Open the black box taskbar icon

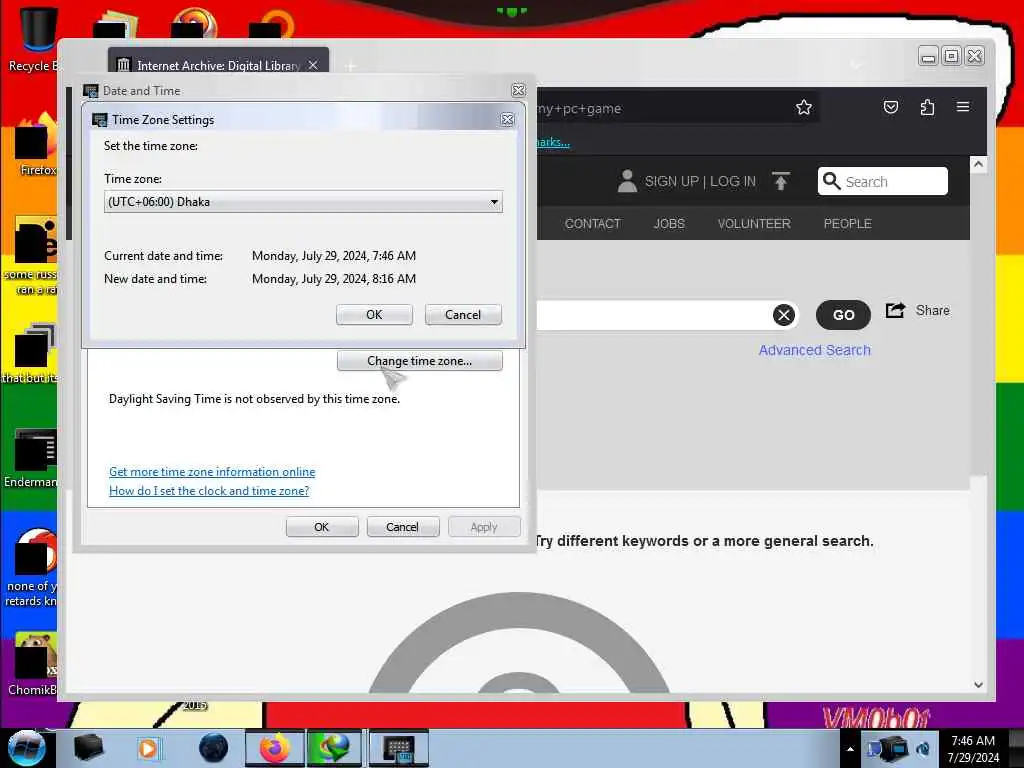88,748
